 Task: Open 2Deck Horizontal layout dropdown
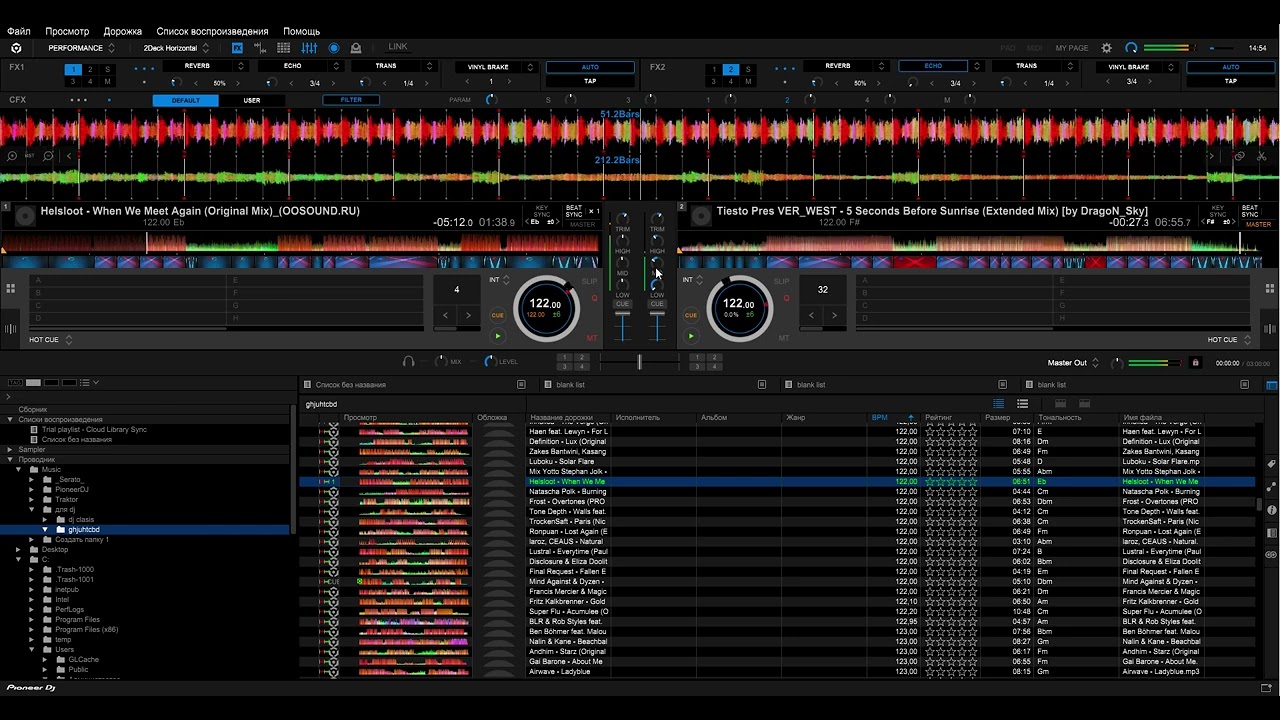click(x=176, y=48)
